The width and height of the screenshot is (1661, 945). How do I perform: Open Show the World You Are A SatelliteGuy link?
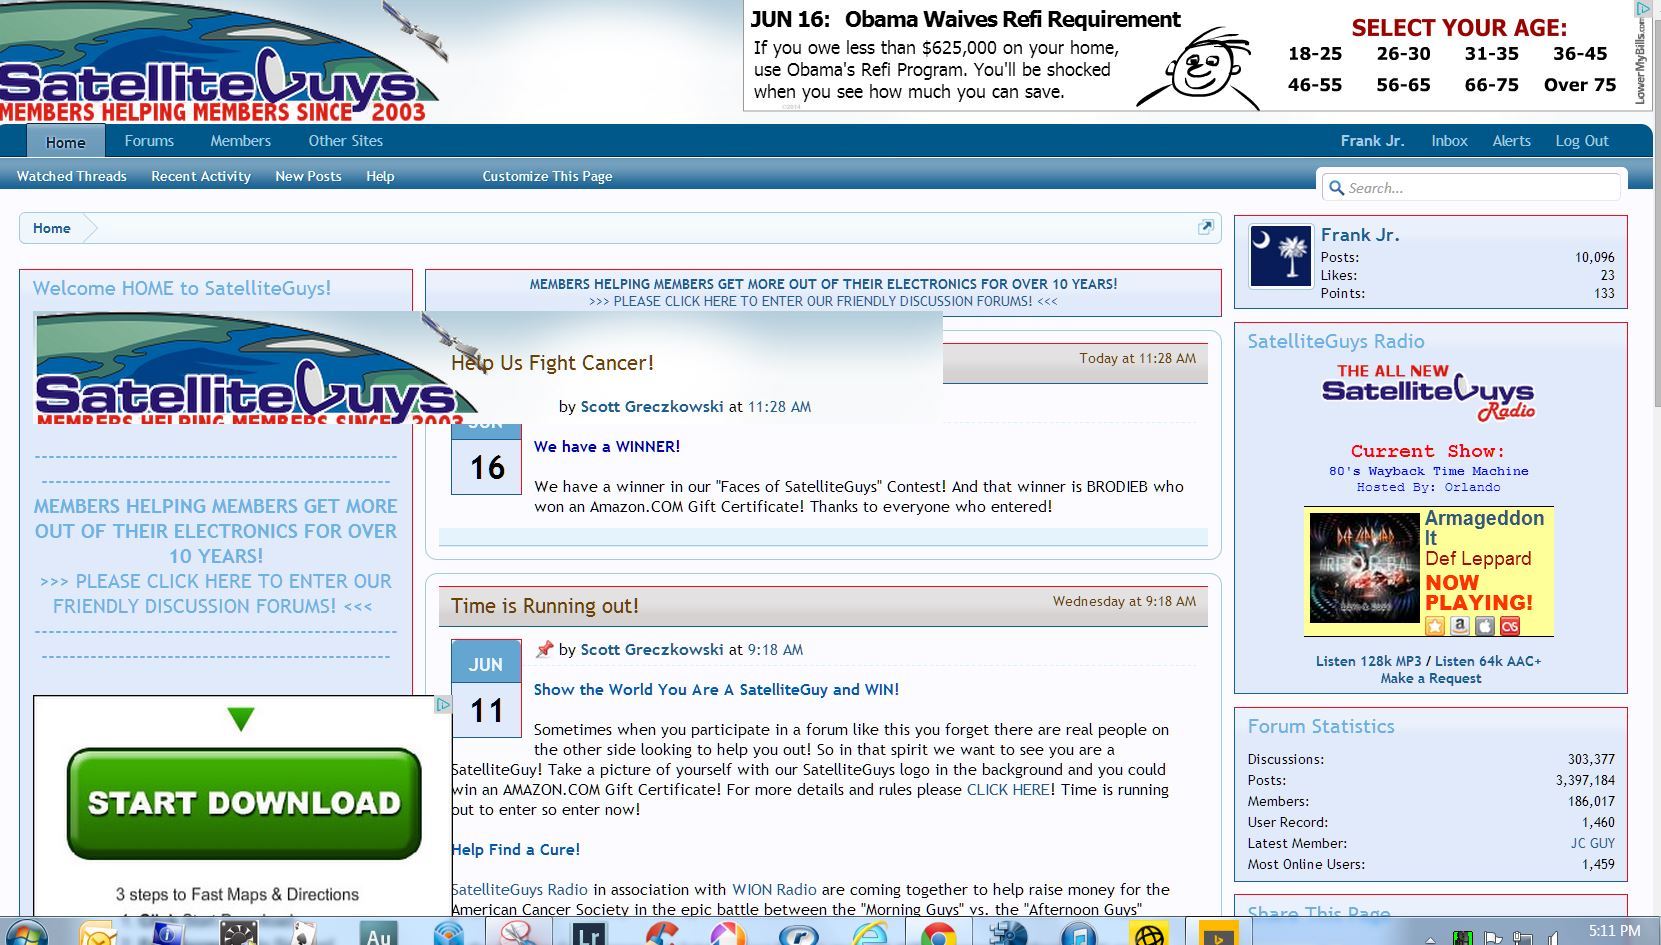pos(716,690)
